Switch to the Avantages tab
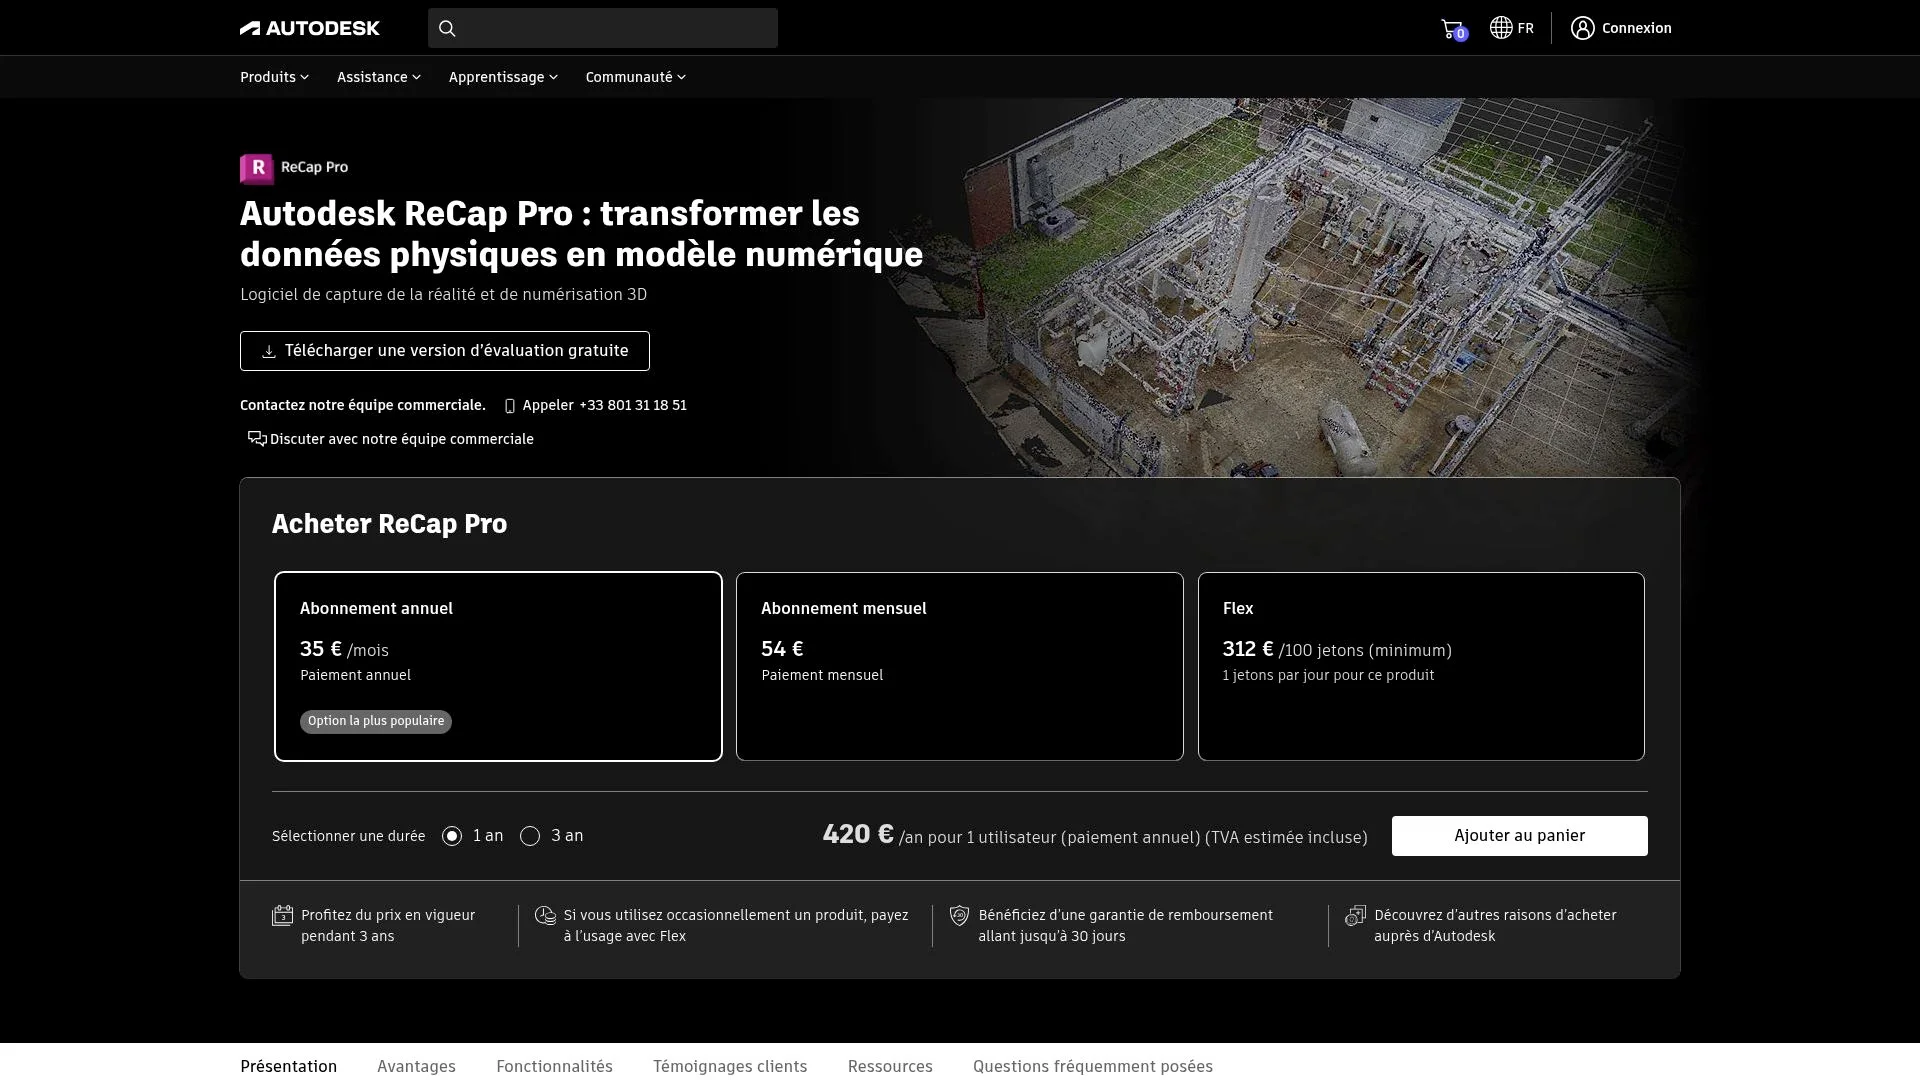 416,1066
